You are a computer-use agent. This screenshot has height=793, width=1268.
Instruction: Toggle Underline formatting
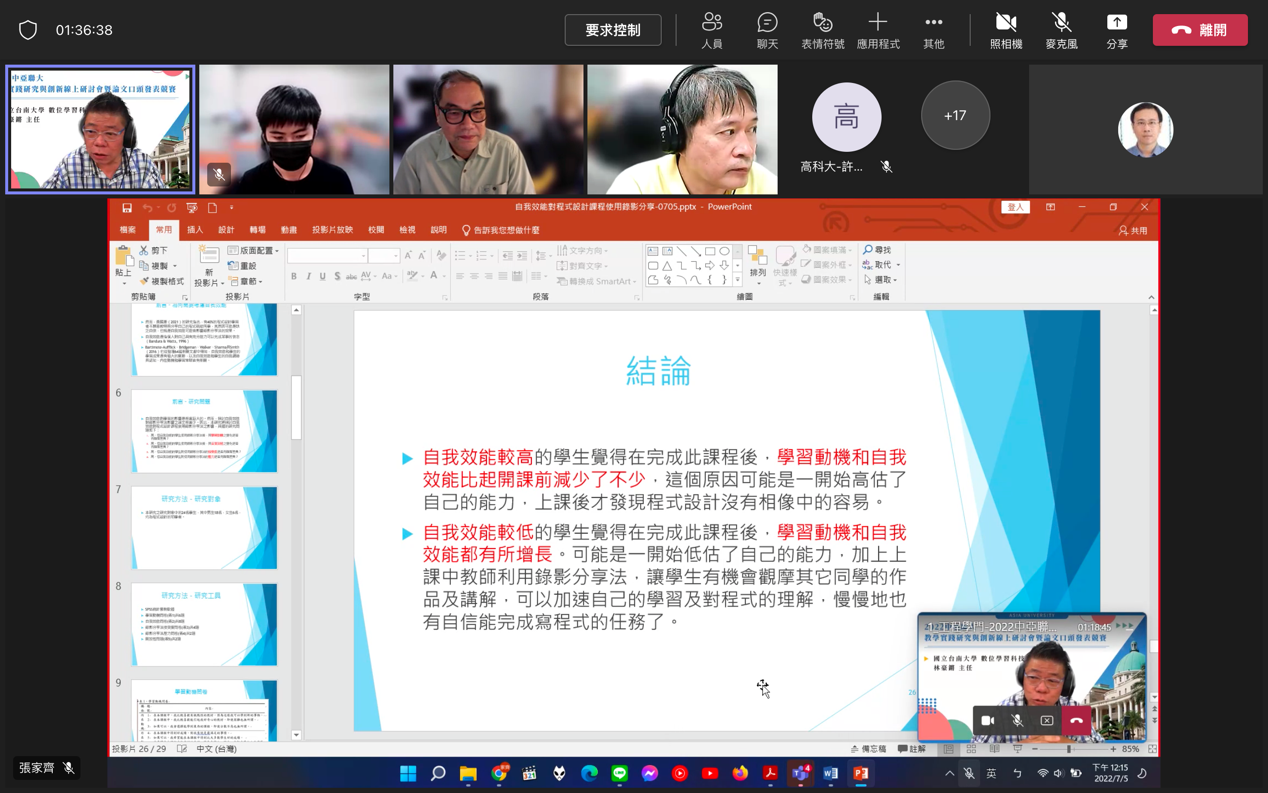coord(322,276)
